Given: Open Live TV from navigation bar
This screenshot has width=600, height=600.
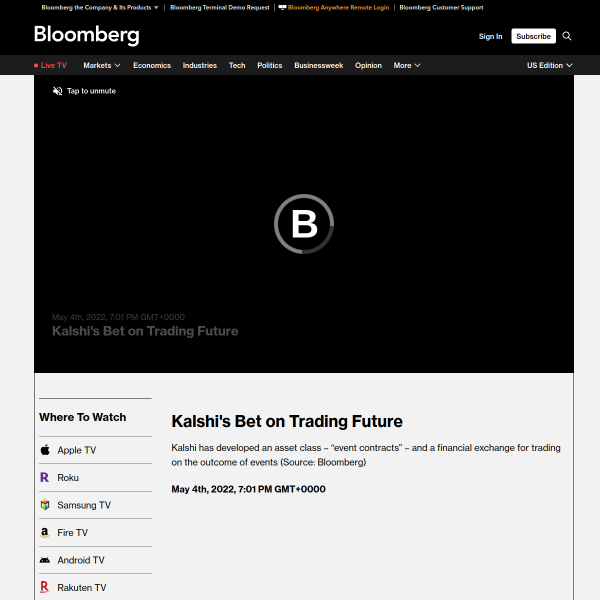Looking at the screenshot, I should pos(51,65).
